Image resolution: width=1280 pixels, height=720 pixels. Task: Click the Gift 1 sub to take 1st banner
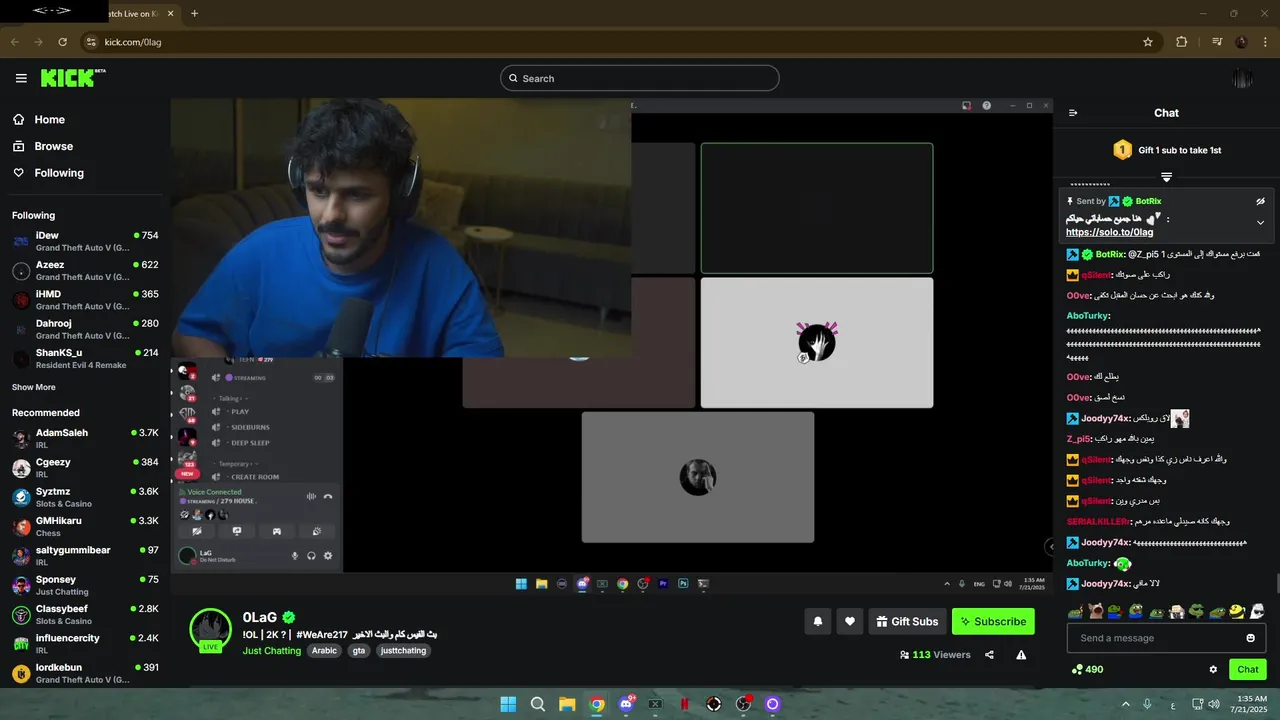coord(1166,150)
